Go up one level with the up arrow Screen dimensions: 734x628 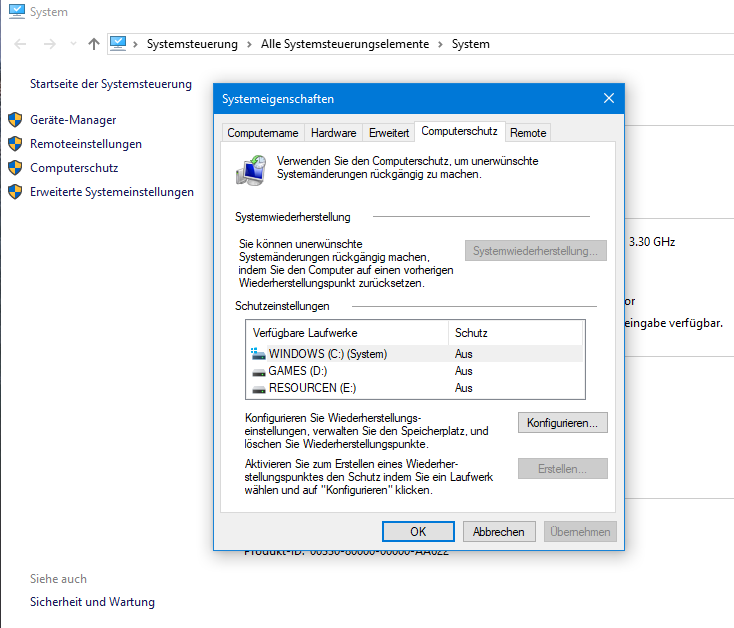pyautogui.click(x=94, y=44)
